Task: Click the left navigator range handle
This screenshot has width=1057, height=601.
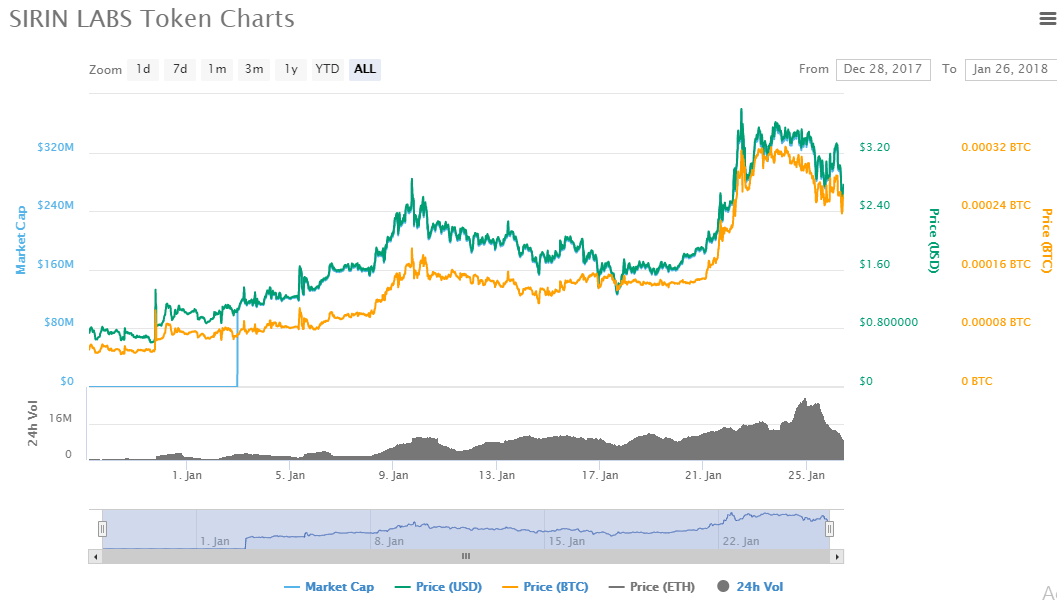Action: click(x=102, y=529)
